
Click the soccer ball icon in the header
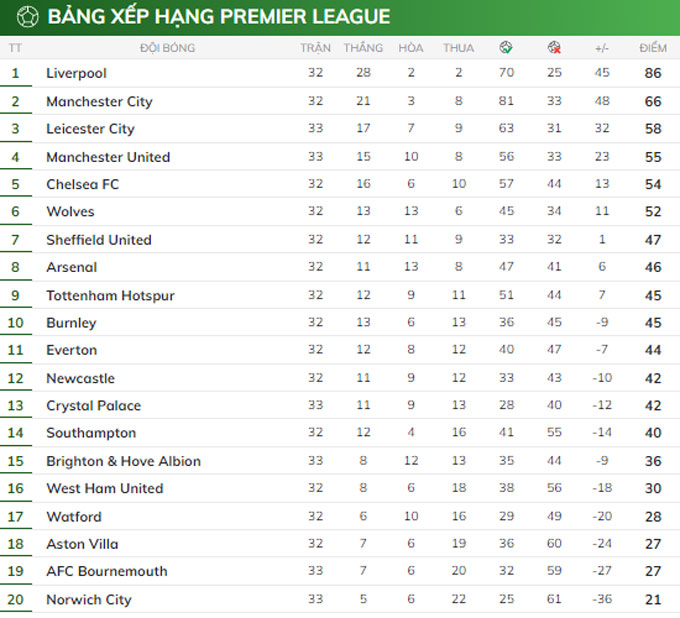(x=27, y=17)
